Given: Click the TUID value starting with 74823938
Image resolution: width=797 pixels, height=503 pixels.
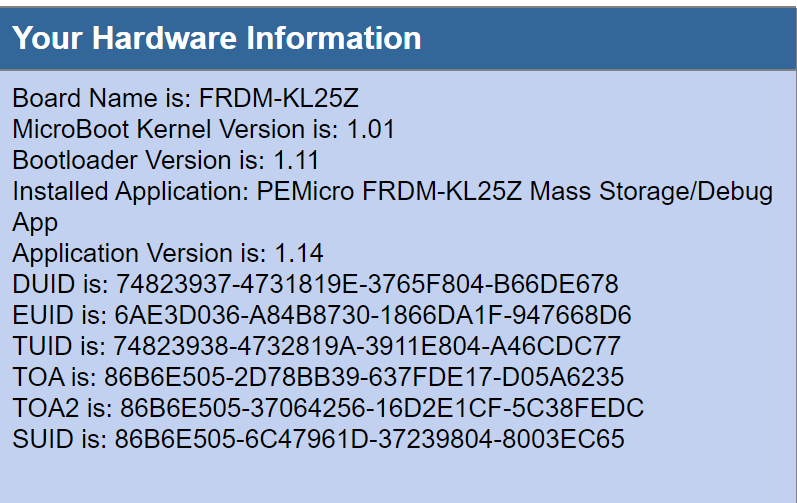Looking at the screenshot, I should [368, 346].
